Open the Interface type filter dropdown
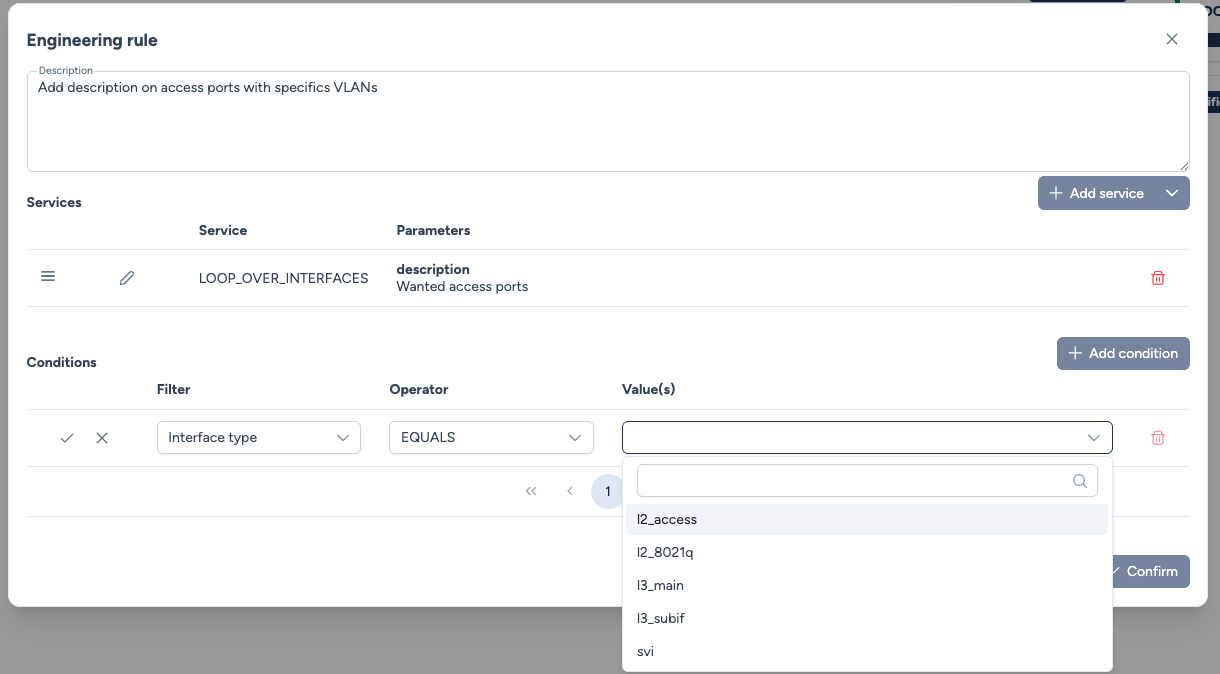This screenshot has width=1220, height=674. 258,438
